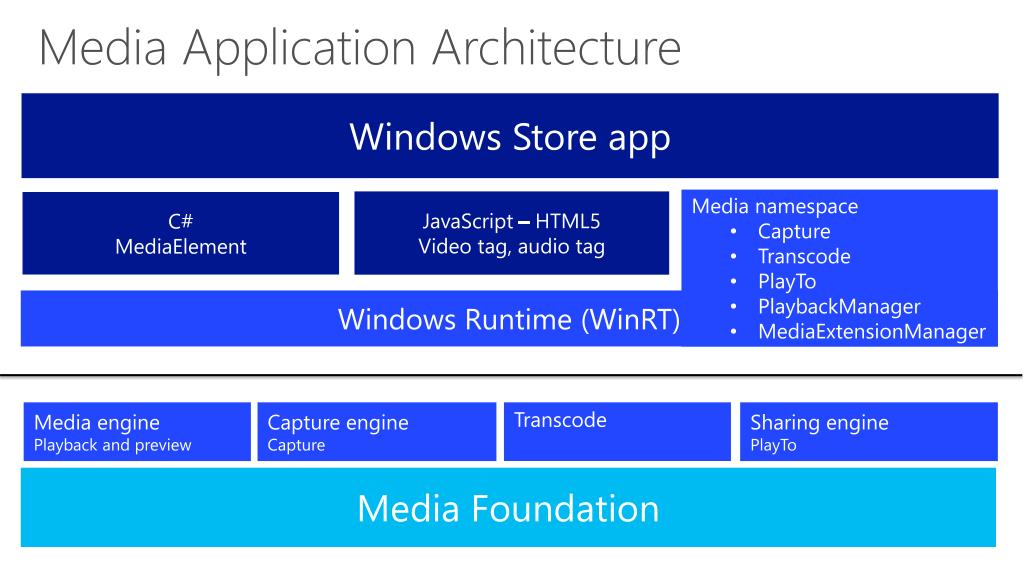Click the Media namespace heading
This screenshot has height=575, width=1023.
[774, 206]
